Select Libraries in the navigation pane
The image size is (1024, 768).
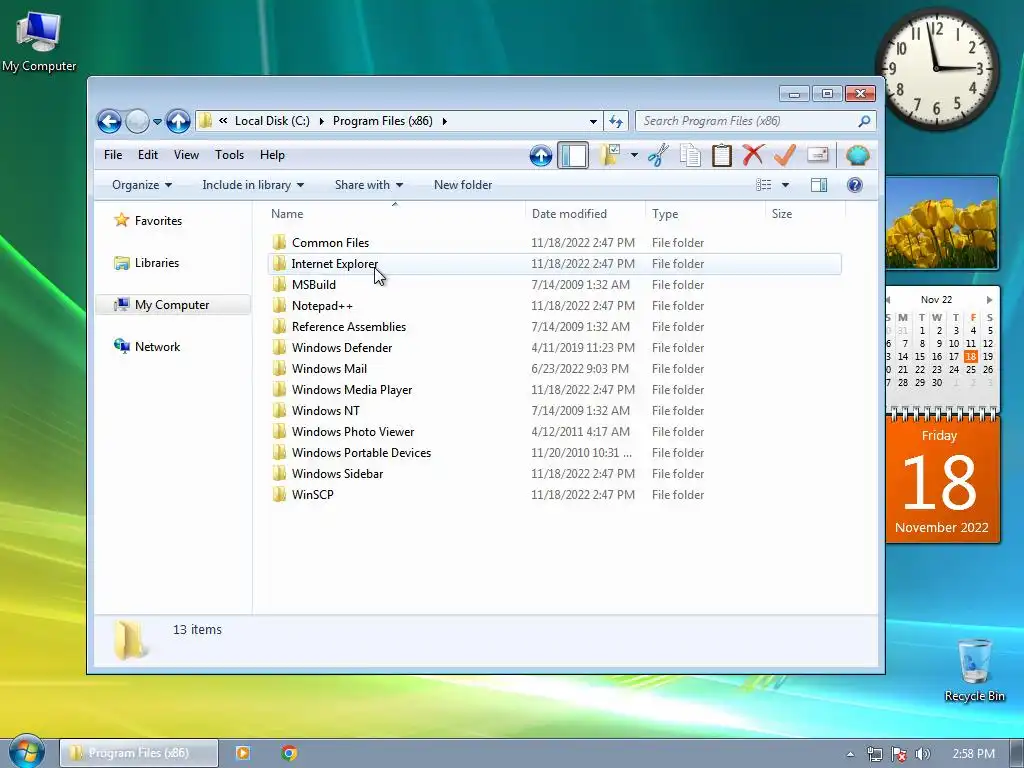coord(157,263)
